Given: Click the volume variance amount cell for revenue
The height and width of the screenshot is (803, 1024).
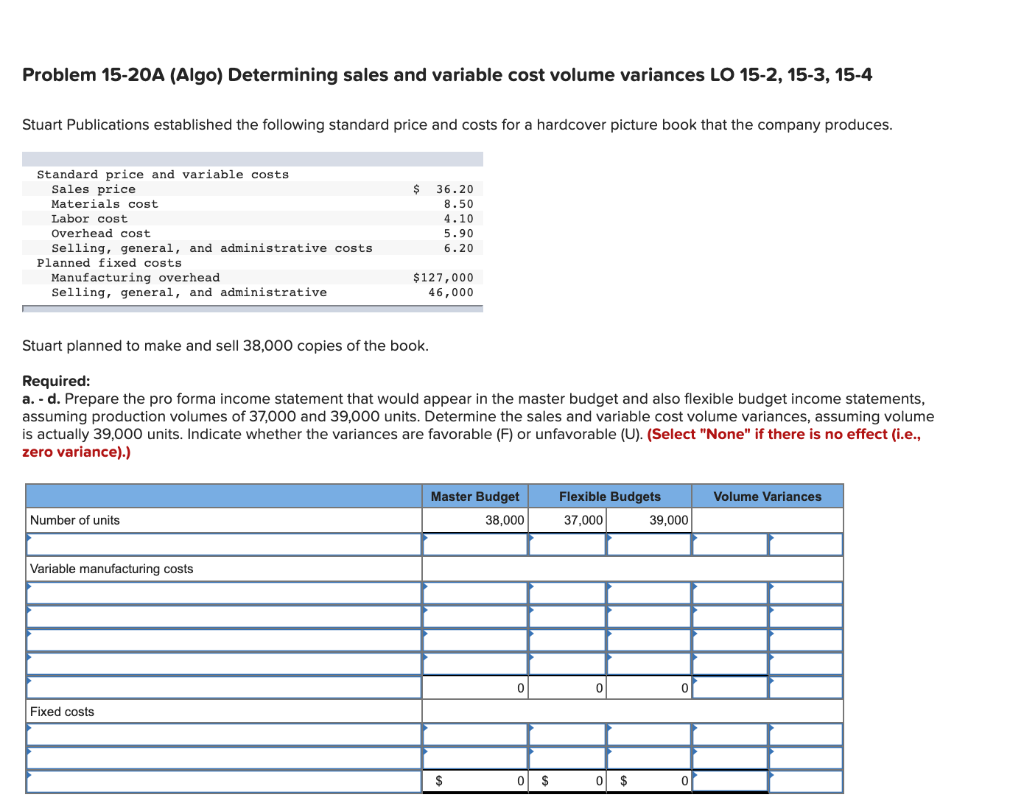Looking at the screenshot, I should [x=730, y=544].
